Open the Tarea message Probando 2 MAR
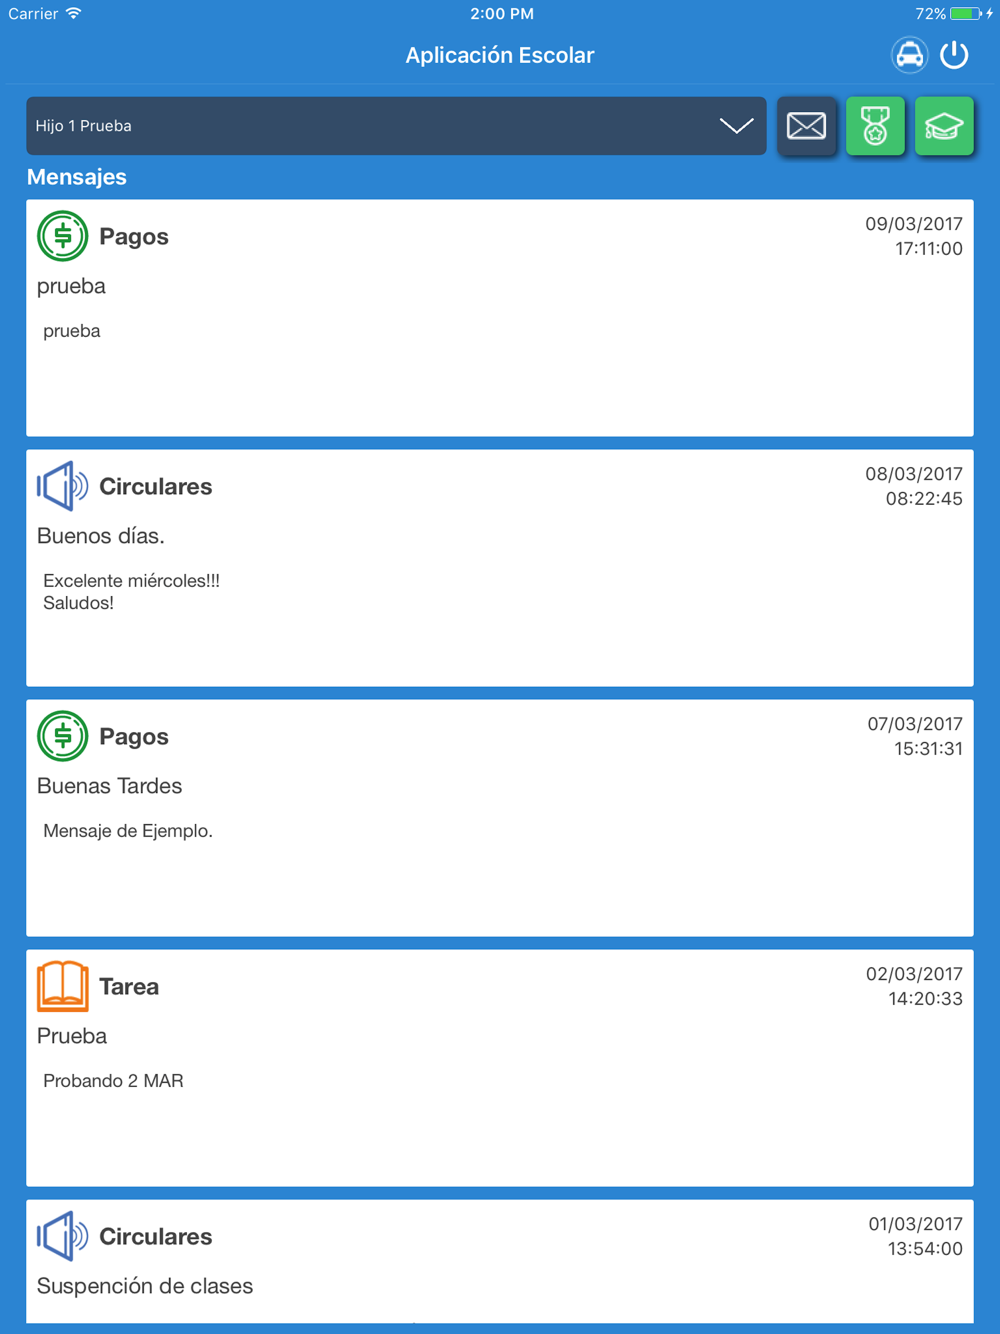 pos(500,1068)
